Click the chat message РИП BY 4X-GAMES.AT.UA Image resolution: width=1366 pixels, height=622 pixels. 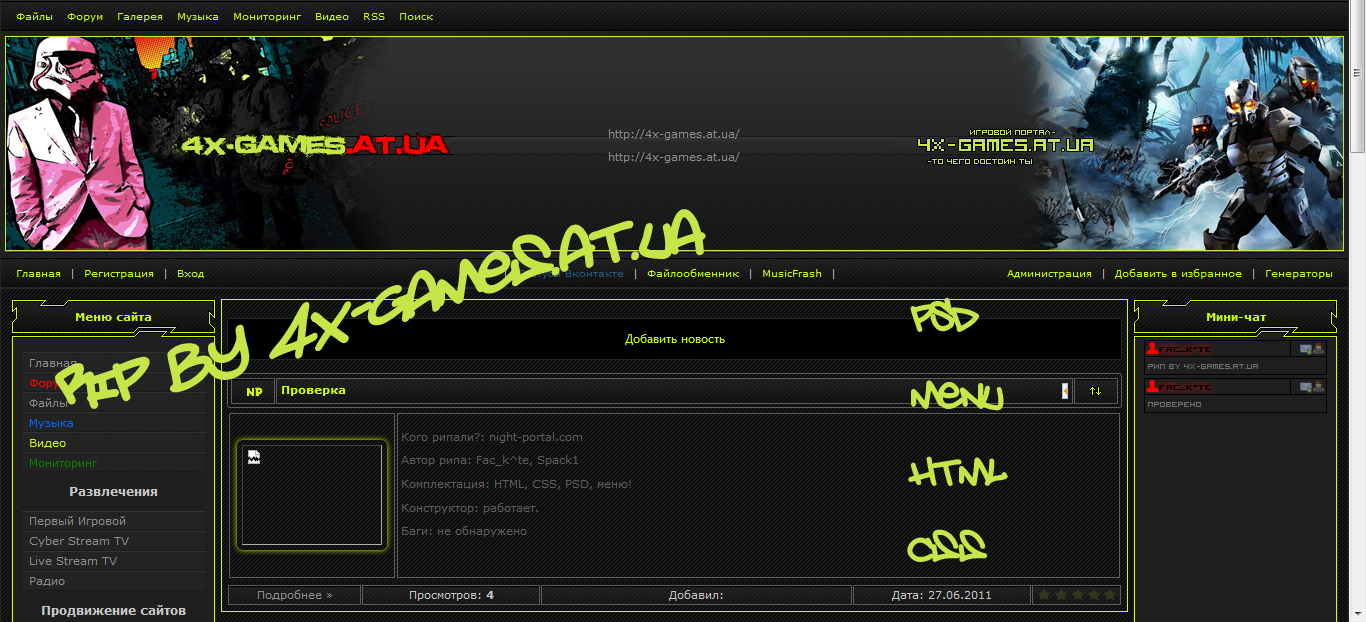click(x=1203, y=367)
